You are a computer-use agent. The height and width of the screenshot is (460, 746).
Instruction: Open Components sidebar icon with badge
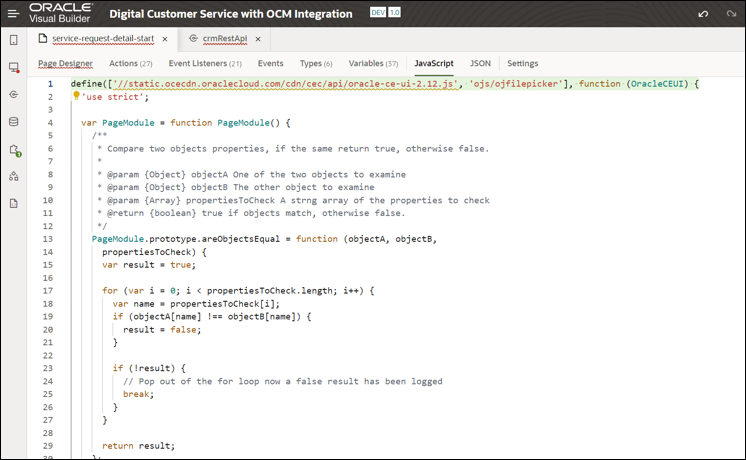[x=15, y=150]
